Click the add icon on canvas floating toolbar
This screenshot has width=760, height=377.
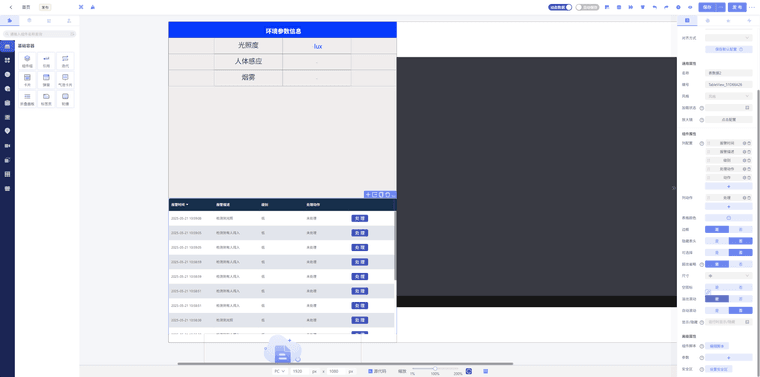(x=368, y=195)
